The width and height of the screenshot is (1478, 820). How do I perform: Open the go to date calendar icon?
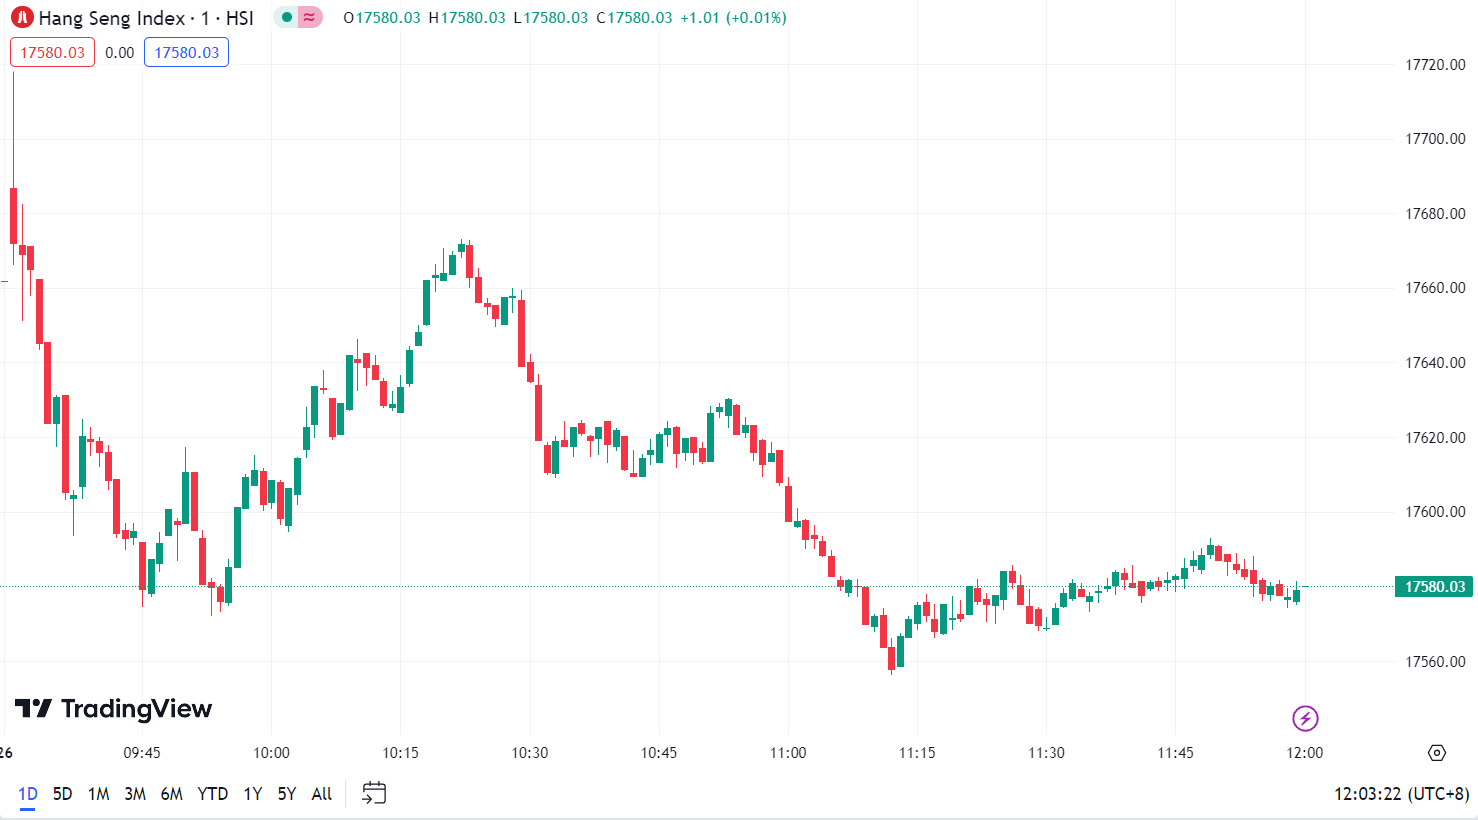pyautogui.click(x=374, y=793)
